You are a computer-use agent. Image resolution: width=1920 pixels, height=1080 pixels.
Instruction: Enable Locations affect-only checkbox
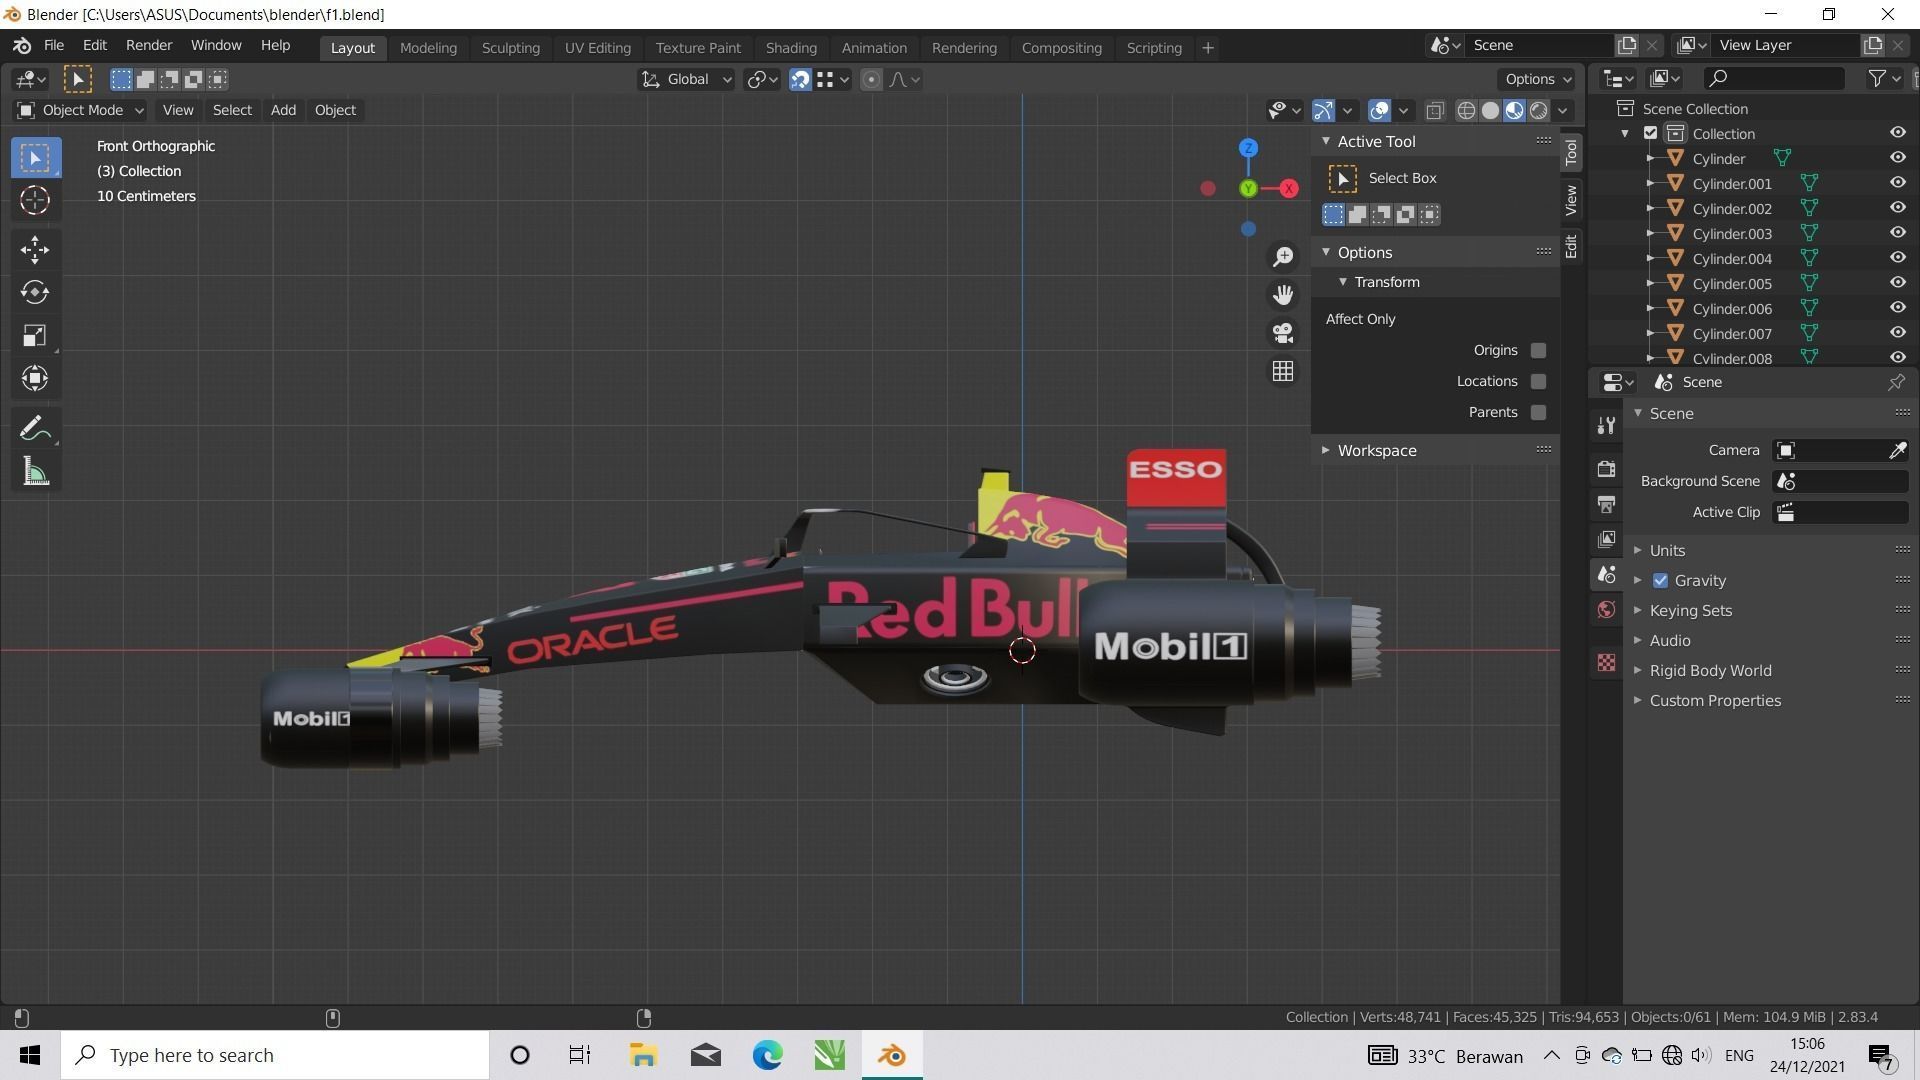point(1538,381)
